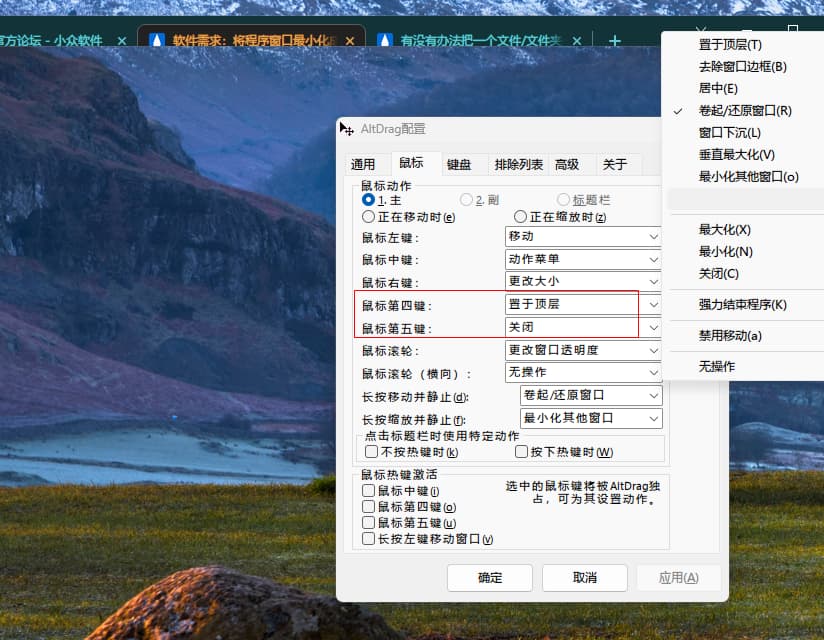Tick the 长按左键移动窗口(v) checkbox
The height and width of the screenshot is (640, 824).
tap(371, 539)
